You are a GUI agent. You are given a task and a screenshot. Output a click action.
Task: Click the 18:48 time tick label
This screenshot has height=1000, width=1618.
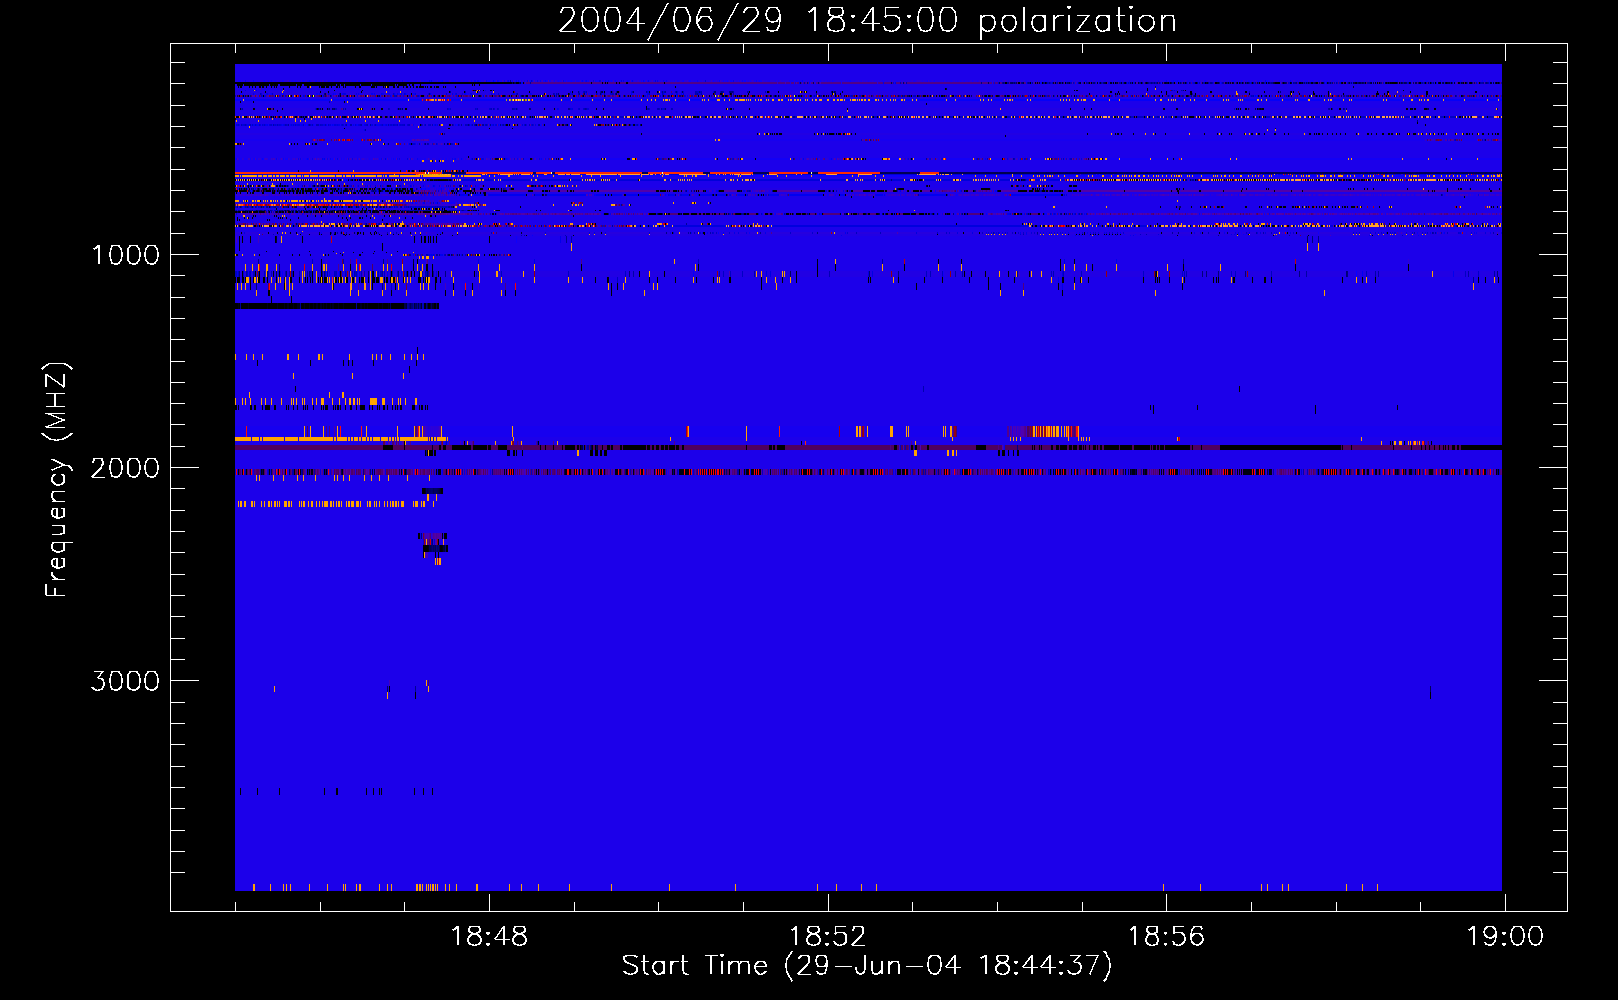click(x=489, y=937)
